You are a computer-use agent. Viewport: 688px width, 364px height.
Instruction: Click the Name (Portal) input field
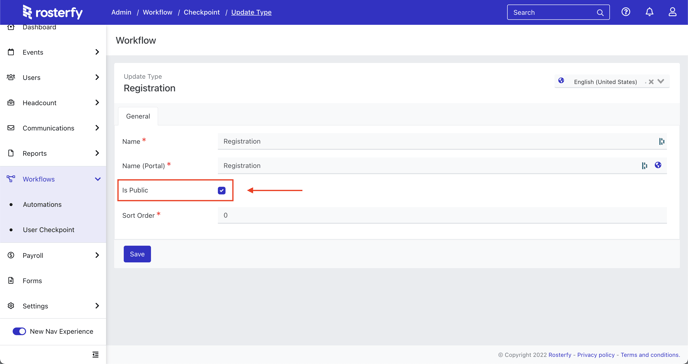point(442,165)
